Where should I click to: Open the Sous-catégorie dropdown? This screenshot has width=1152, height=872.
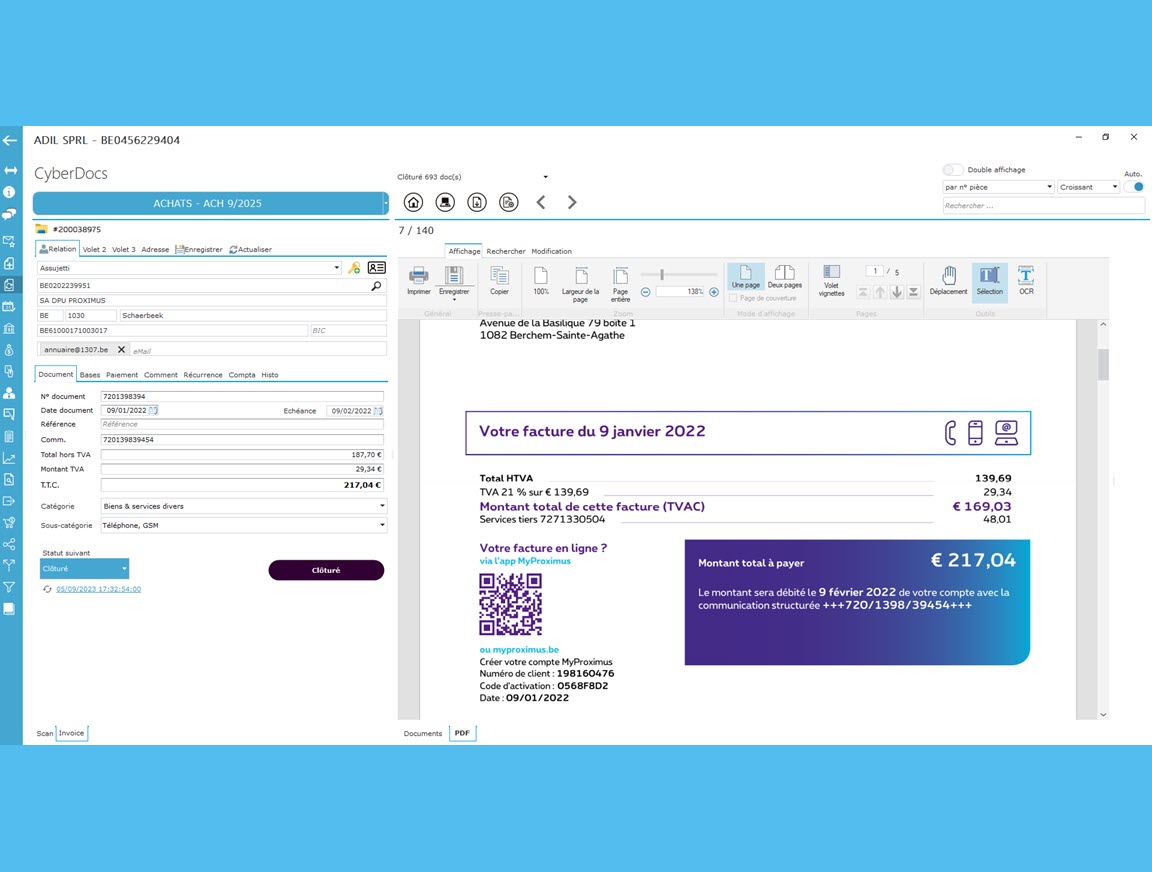(382, 525)
